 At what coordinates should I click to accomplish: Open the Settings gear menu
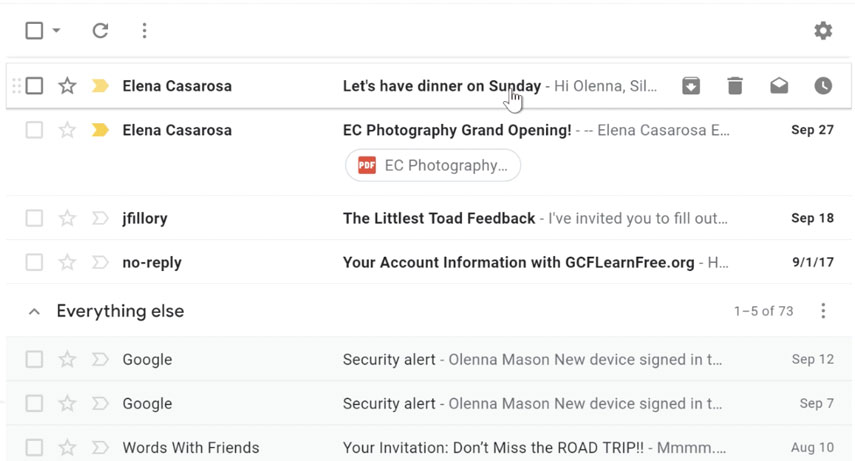pyautogui.click(x=823, y=31)
